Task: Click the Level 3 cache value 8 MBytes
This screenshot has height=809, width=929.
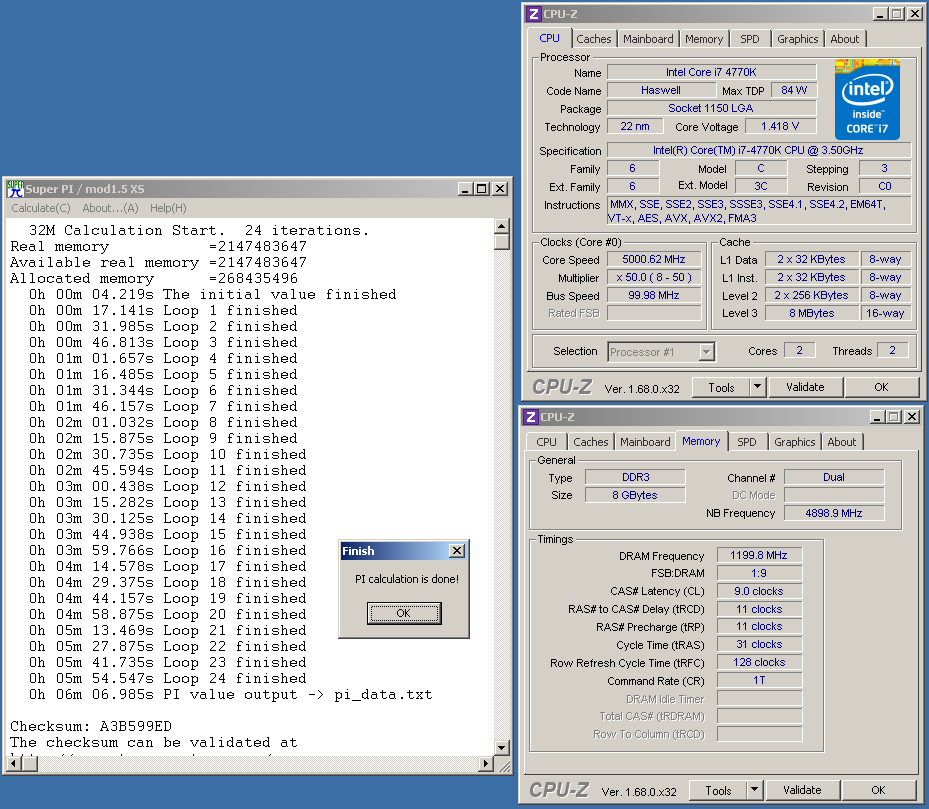Action: tap(811, 313)
